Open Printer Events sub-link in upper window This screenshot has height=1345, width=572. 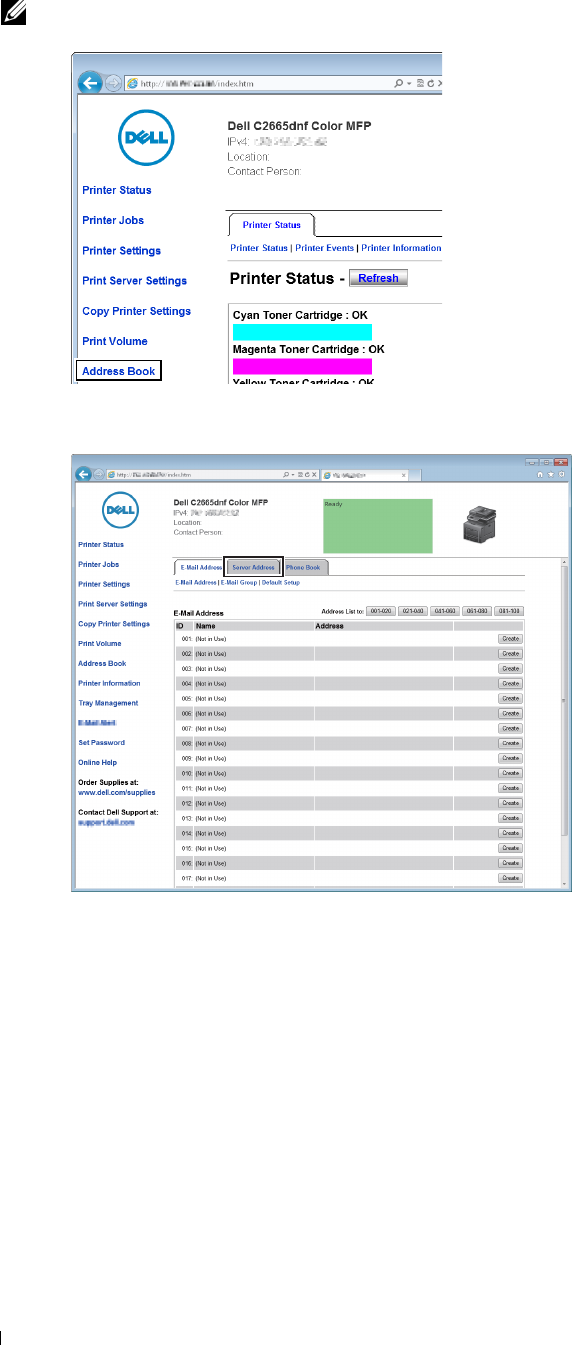(326, 248)
